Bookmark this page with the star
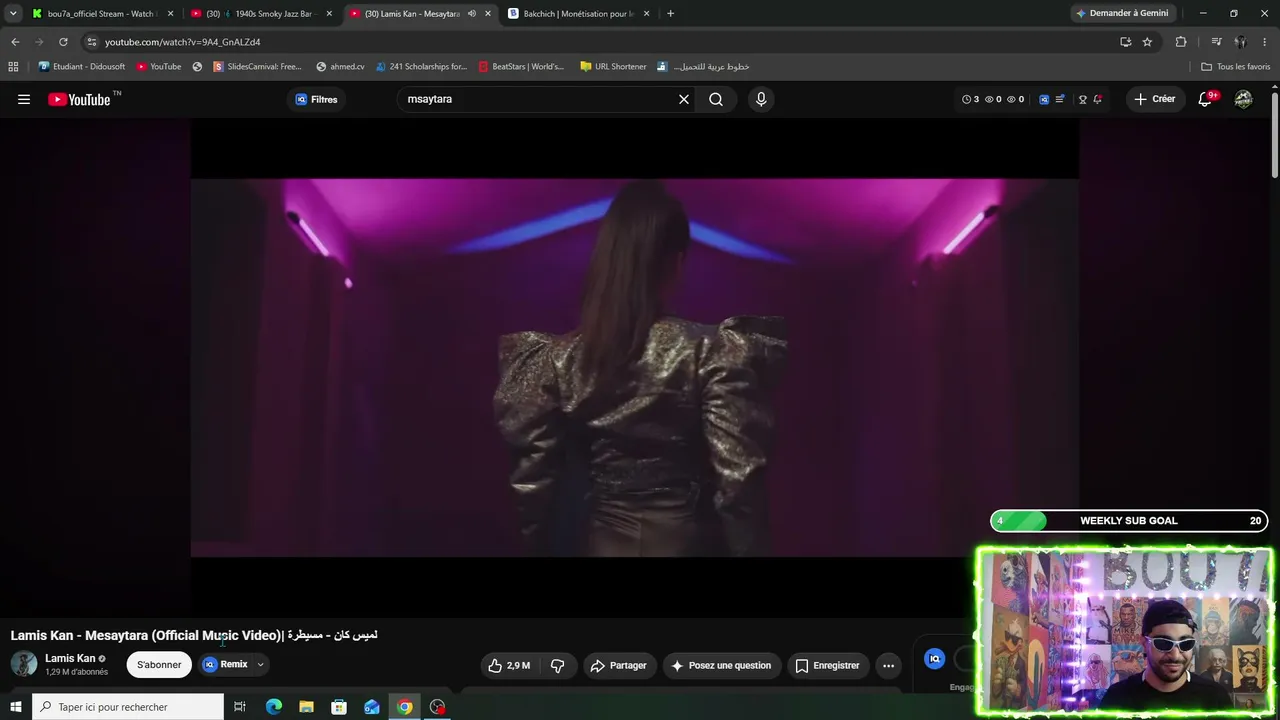Viewport: 1280px width, 720px height. (x=1147, y=42)
